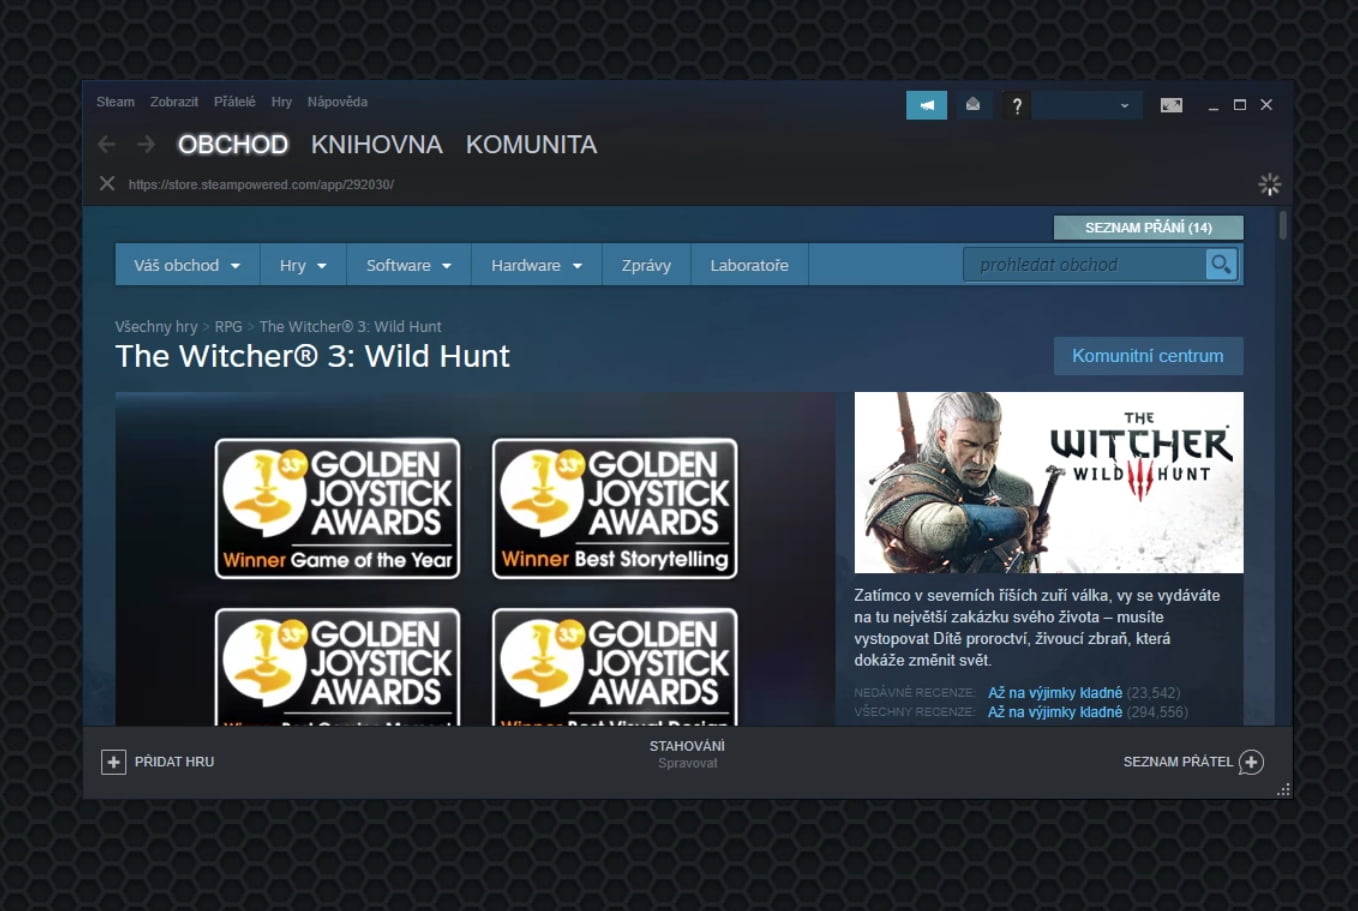Switch to Big Picture mode icon
The image size is (1358, 911).
click(1171, 105)
